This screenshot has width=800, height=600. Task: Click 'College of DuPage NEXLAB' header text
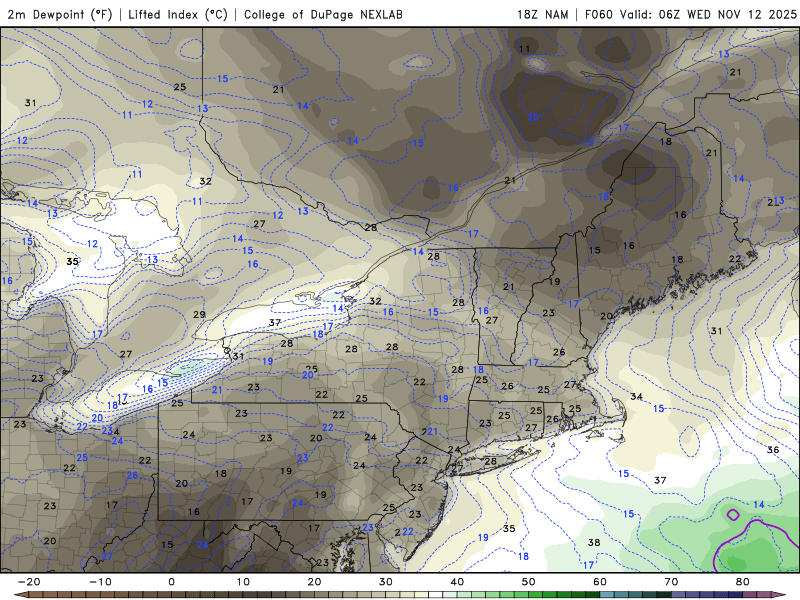323,14
